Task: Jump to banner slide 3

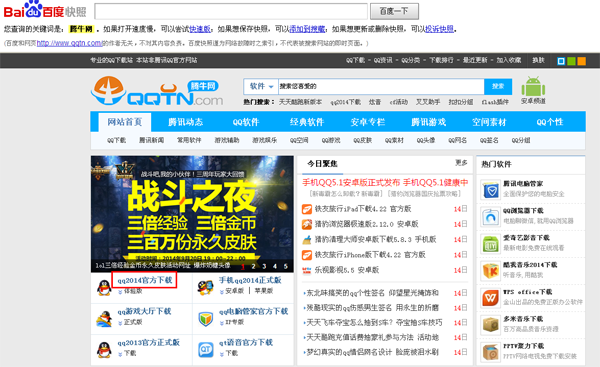Action: (x=264, y=266)
